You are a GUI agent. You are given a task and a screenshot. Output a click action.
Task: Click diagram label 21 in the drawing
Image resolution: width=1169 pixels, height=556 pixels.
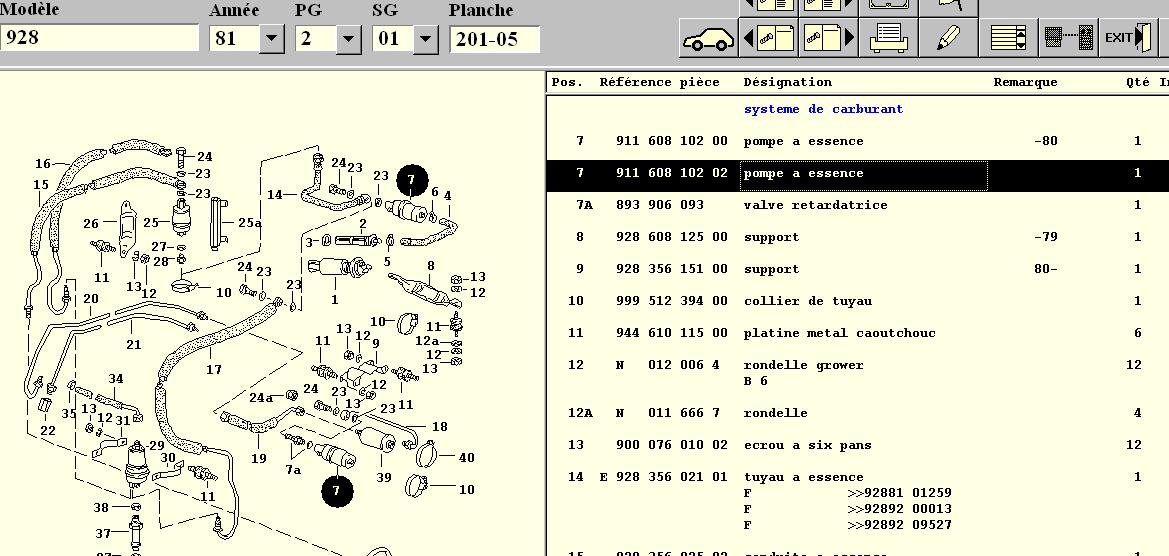133,344
